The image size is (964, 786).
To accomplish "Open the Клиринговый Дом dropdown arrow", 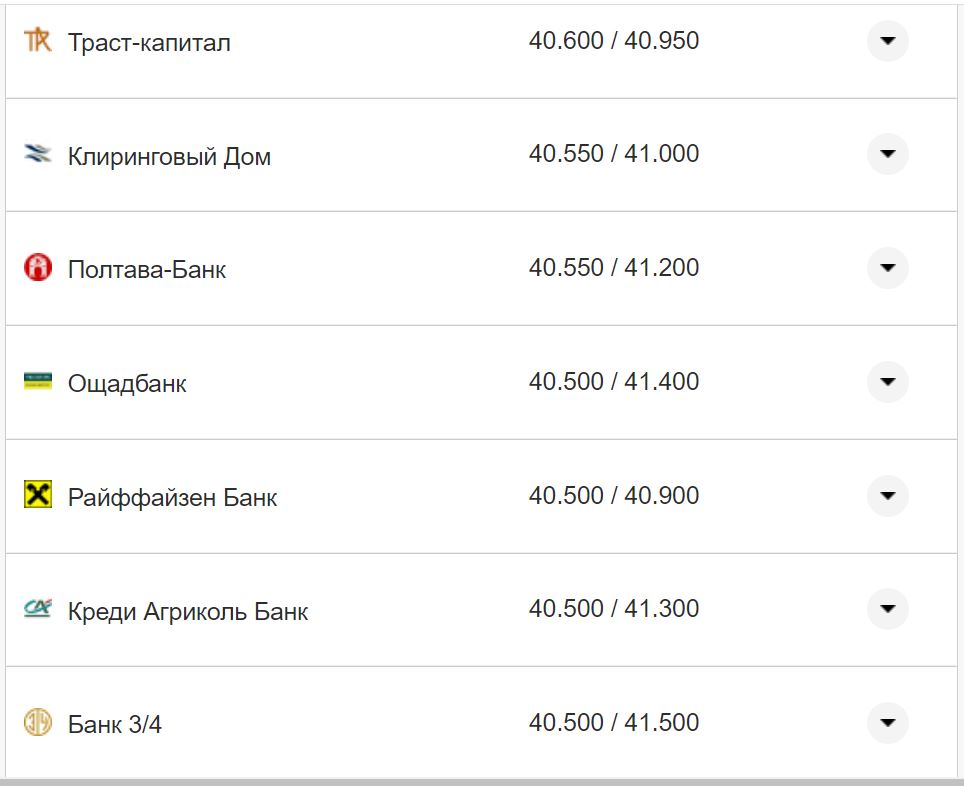I will tap(887, 155).
